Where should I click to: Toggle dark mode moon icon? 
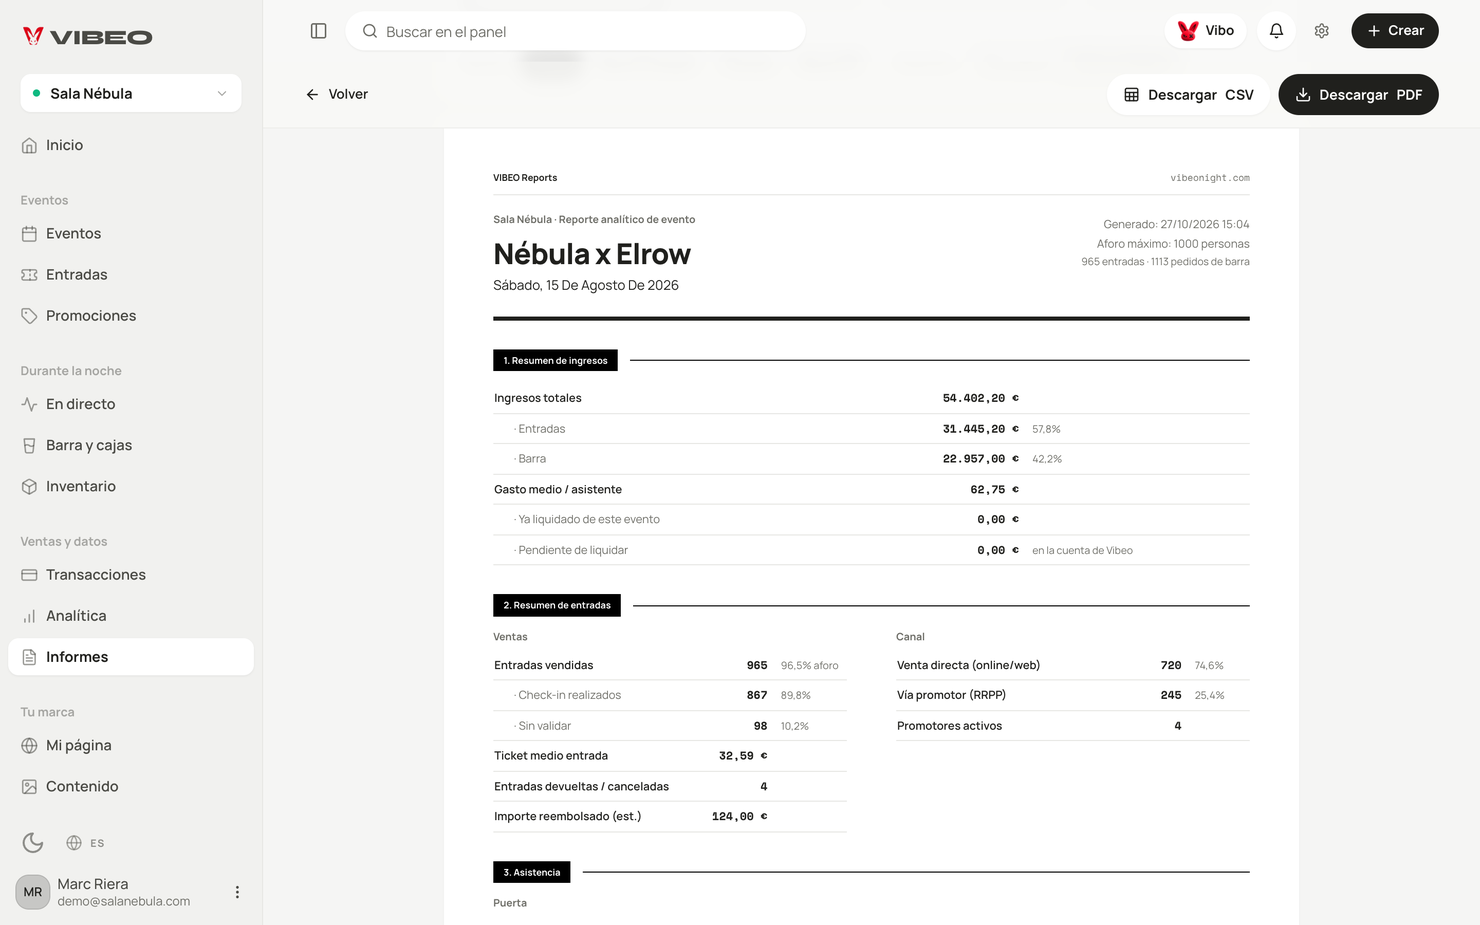33,842
